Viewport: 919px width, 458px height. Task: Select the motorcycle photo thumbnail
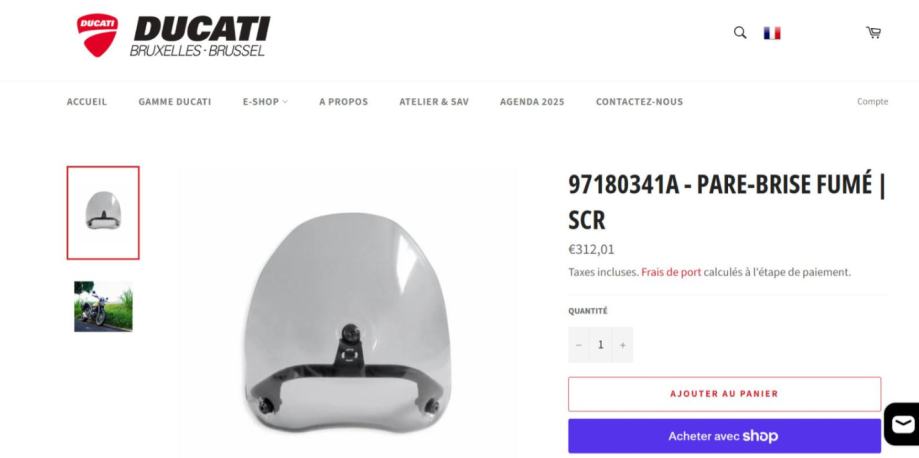coord(103,306)
